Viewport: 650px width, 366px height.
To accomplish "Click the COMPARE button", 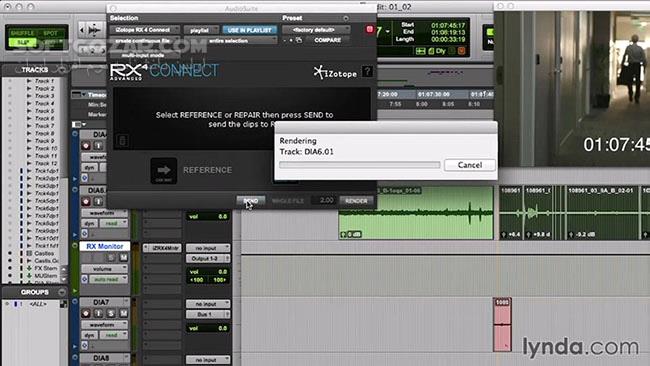I will click(327, 40).
